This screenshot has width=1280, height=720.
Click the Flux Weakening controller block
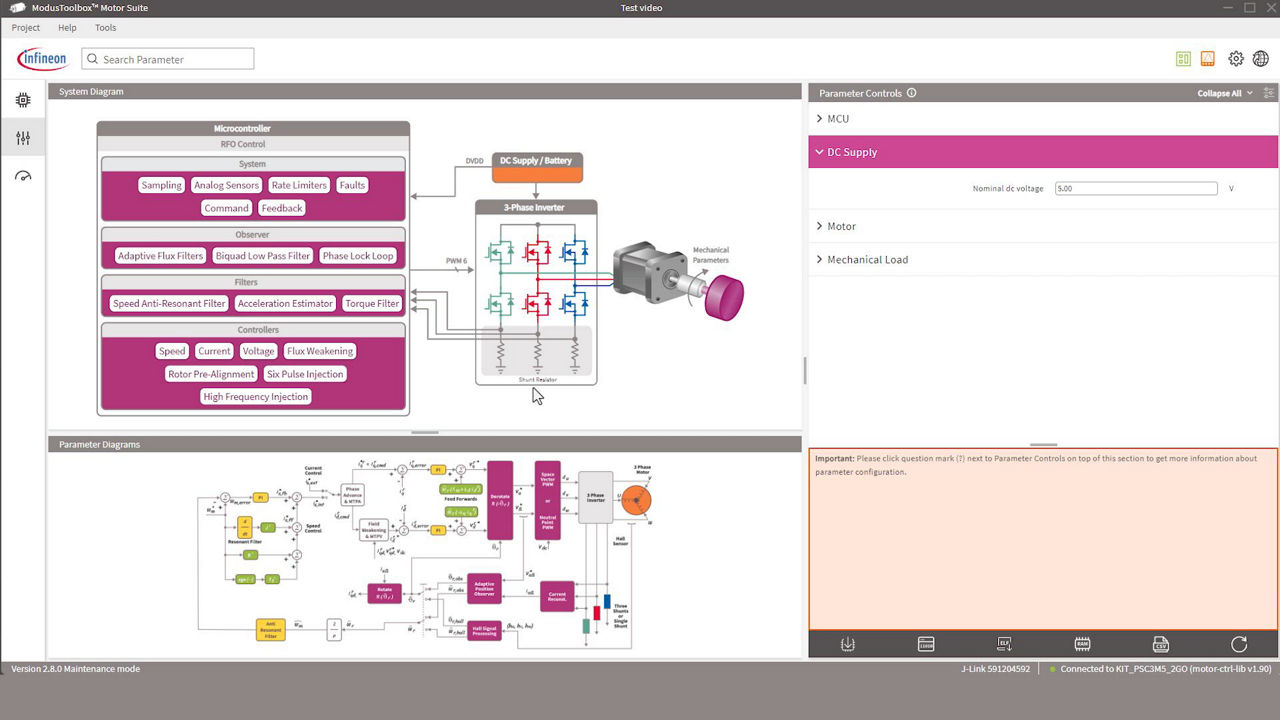pos(319,351)
